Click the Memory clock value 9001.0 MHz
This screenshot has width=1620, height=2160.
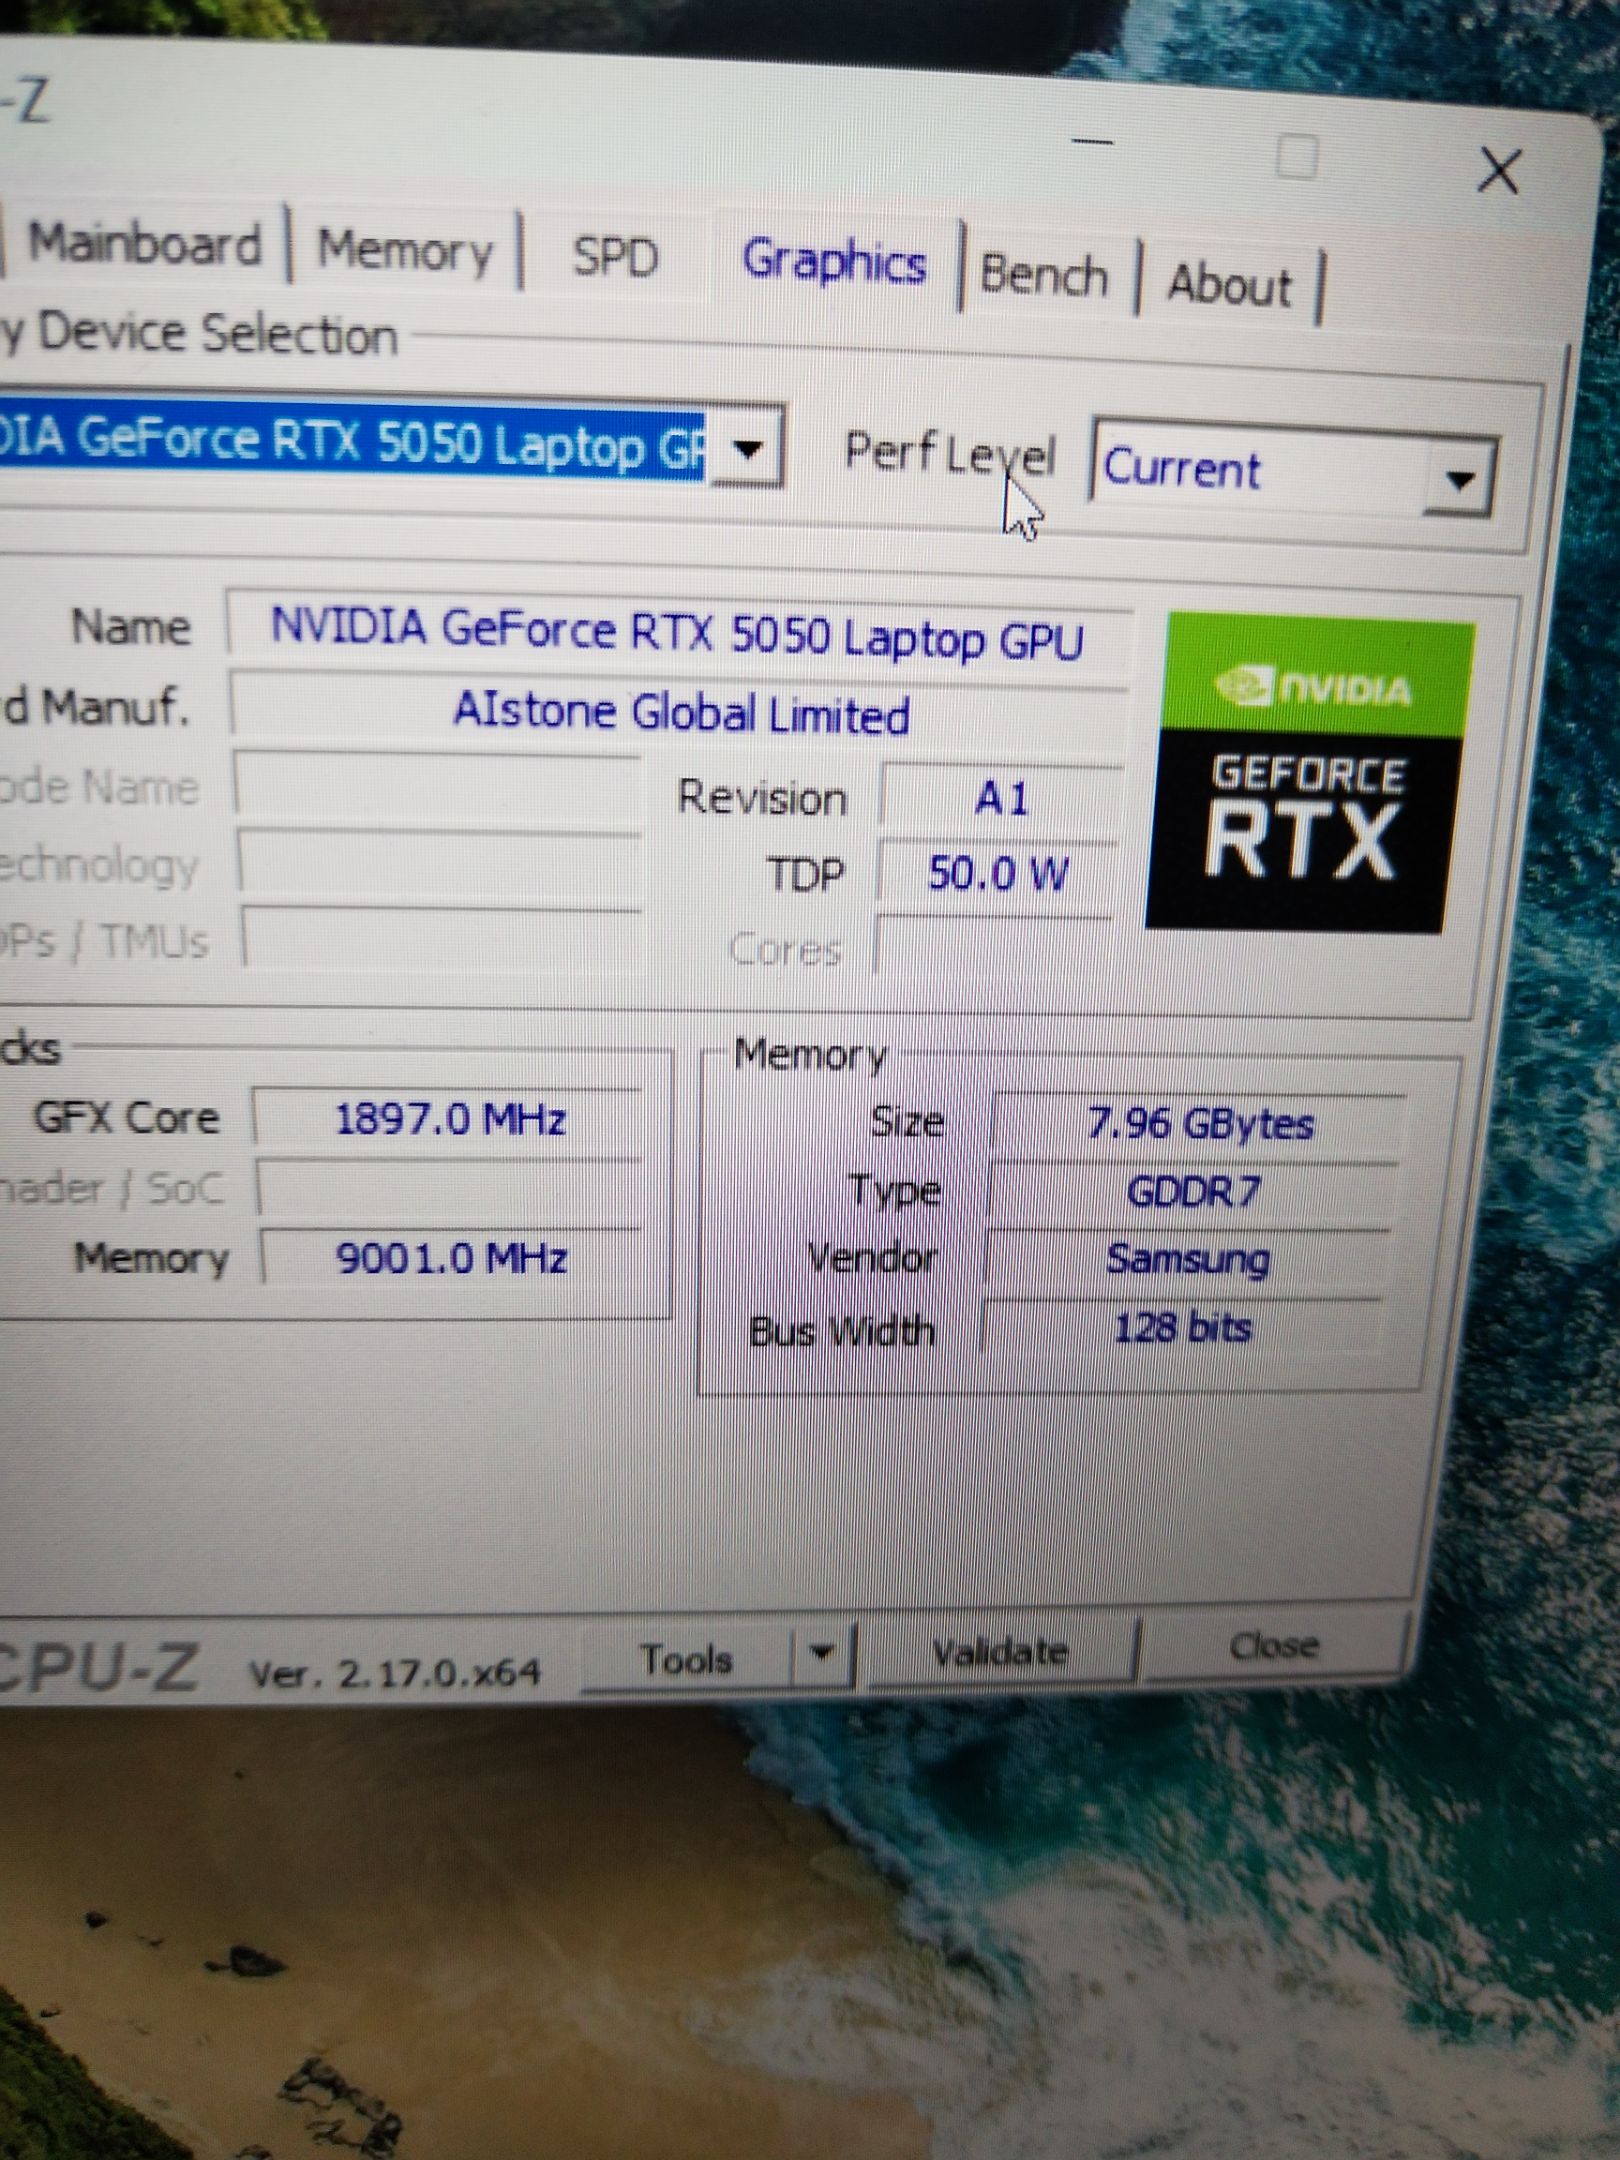(x=452, y=1259)
